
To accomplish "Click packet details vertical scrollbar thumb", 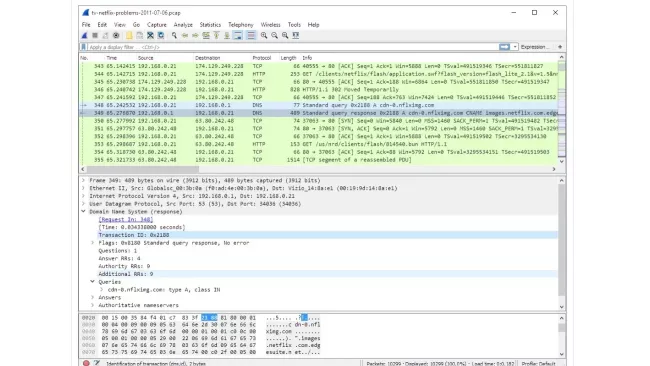I will point(562,240).
